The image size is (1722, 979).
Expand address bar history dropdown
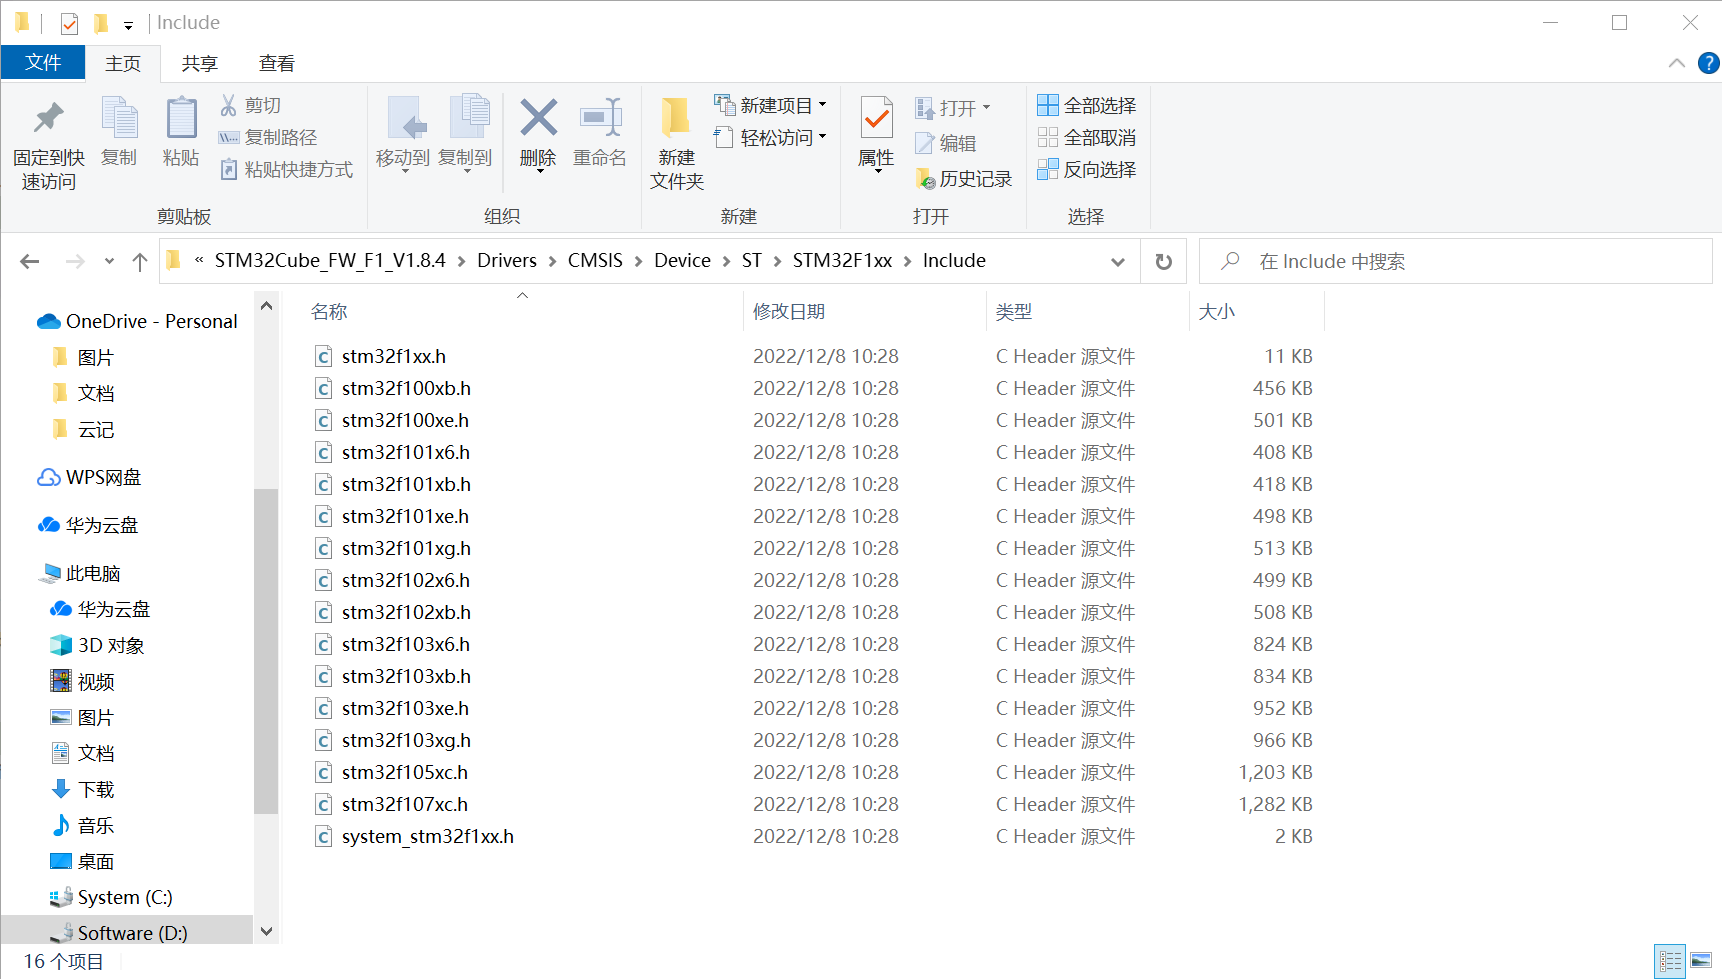pyautogui.click(x=1118, y=262)
